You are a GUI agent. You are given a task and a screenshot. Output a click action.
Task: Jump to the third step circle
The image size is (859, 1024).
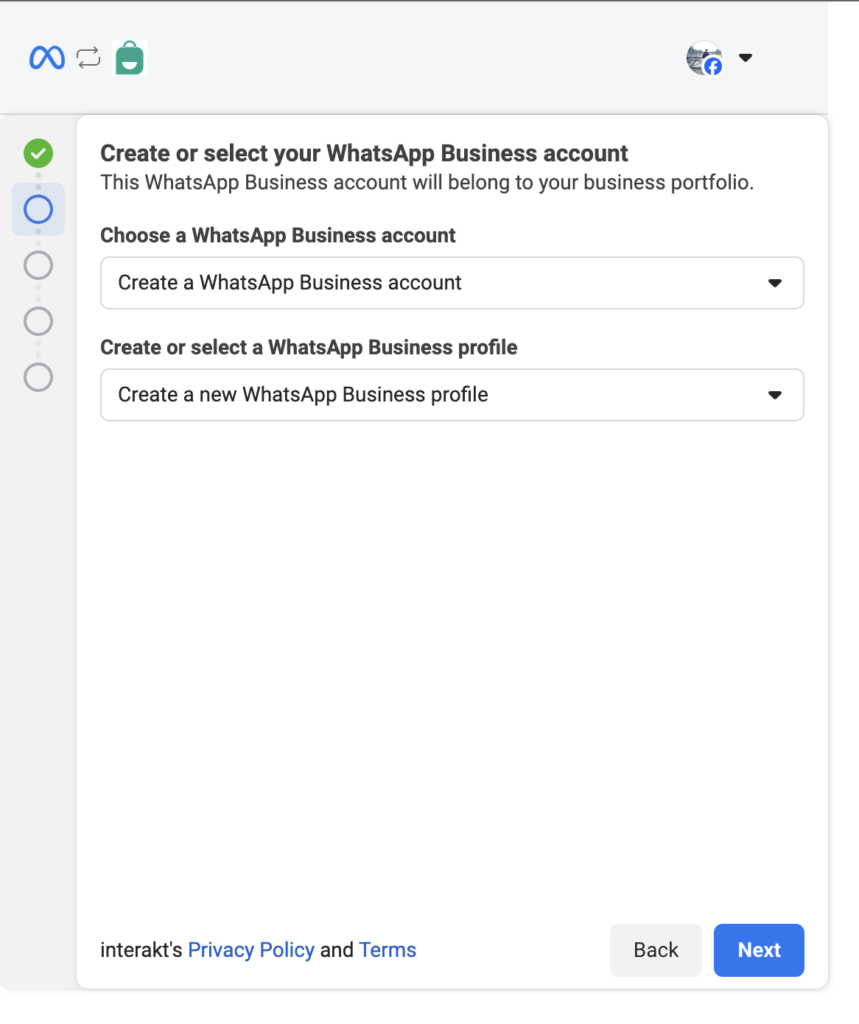pos(39,266)
